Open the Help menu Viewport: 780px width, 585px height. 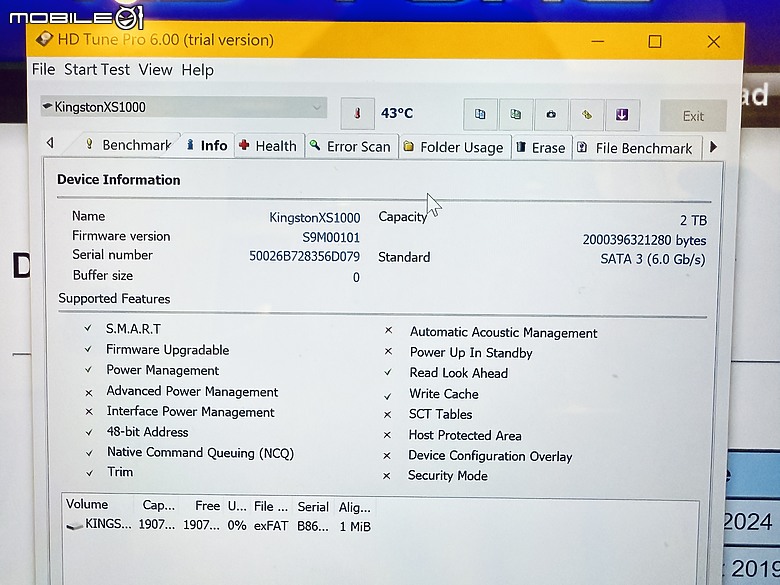(x=197, y=70)
